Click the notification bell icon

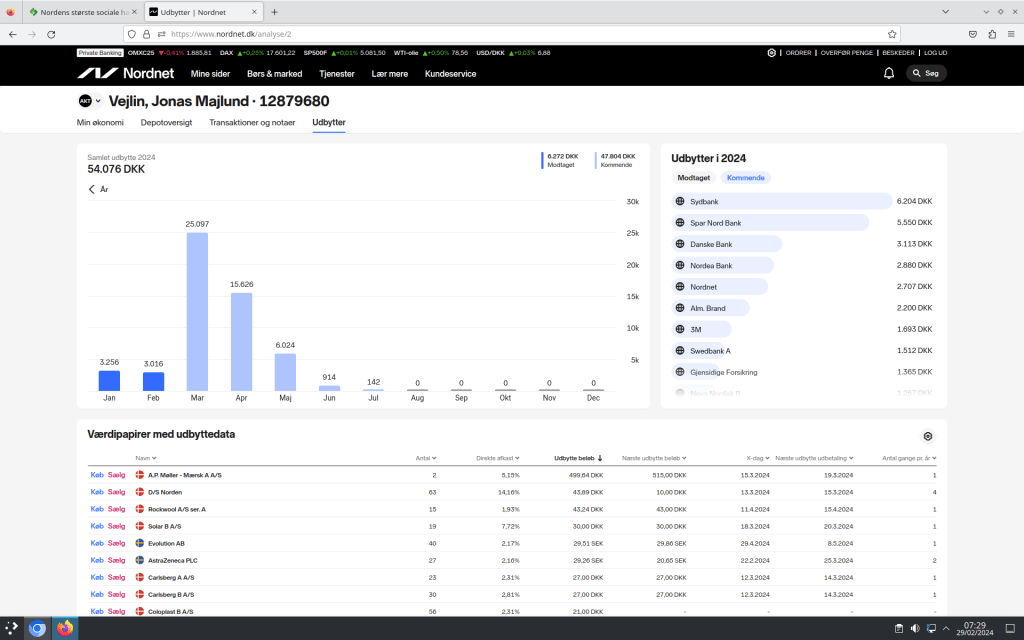click(889, 73)
